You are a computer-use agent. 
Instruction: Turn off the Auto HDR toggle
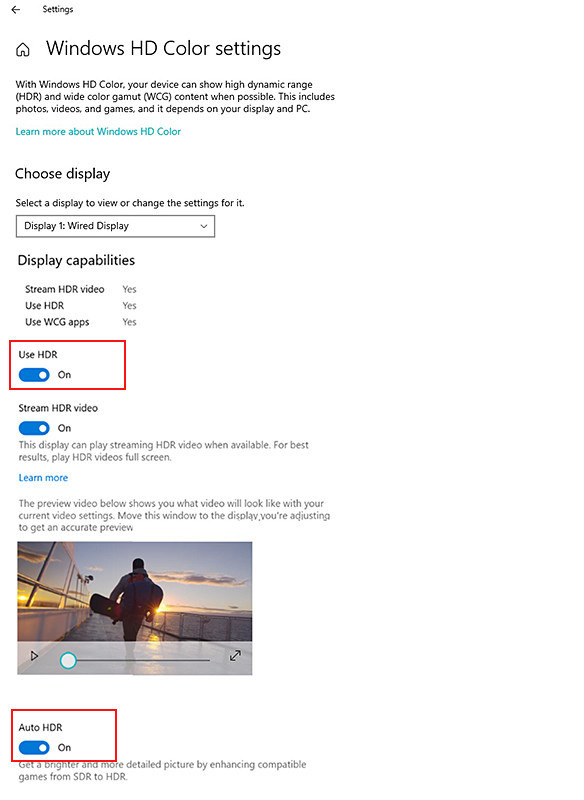(x=33, y=747)
